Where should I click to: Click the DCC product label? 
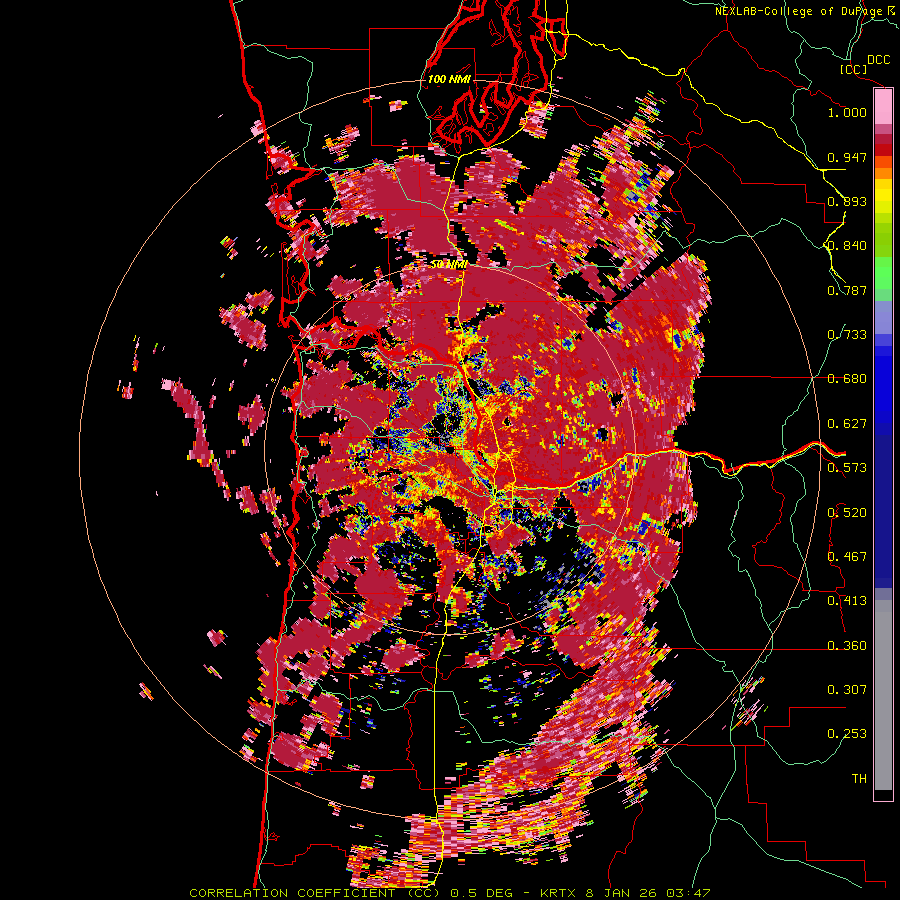coord(878,60)
